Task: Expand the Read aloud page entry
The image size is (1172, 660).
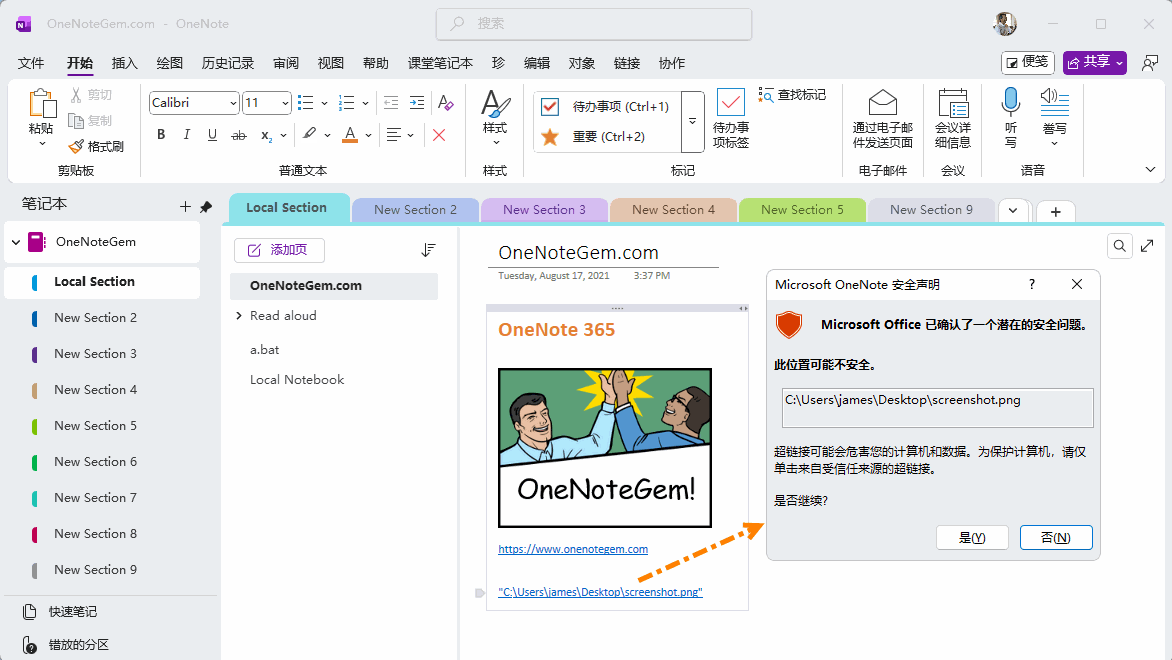Action: click(240, 315)
